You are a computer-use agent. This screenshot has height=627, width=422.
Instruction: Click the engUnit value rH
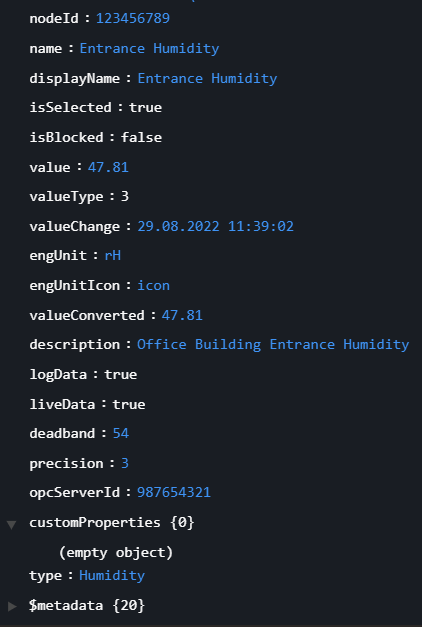click(x=112, y=256)
